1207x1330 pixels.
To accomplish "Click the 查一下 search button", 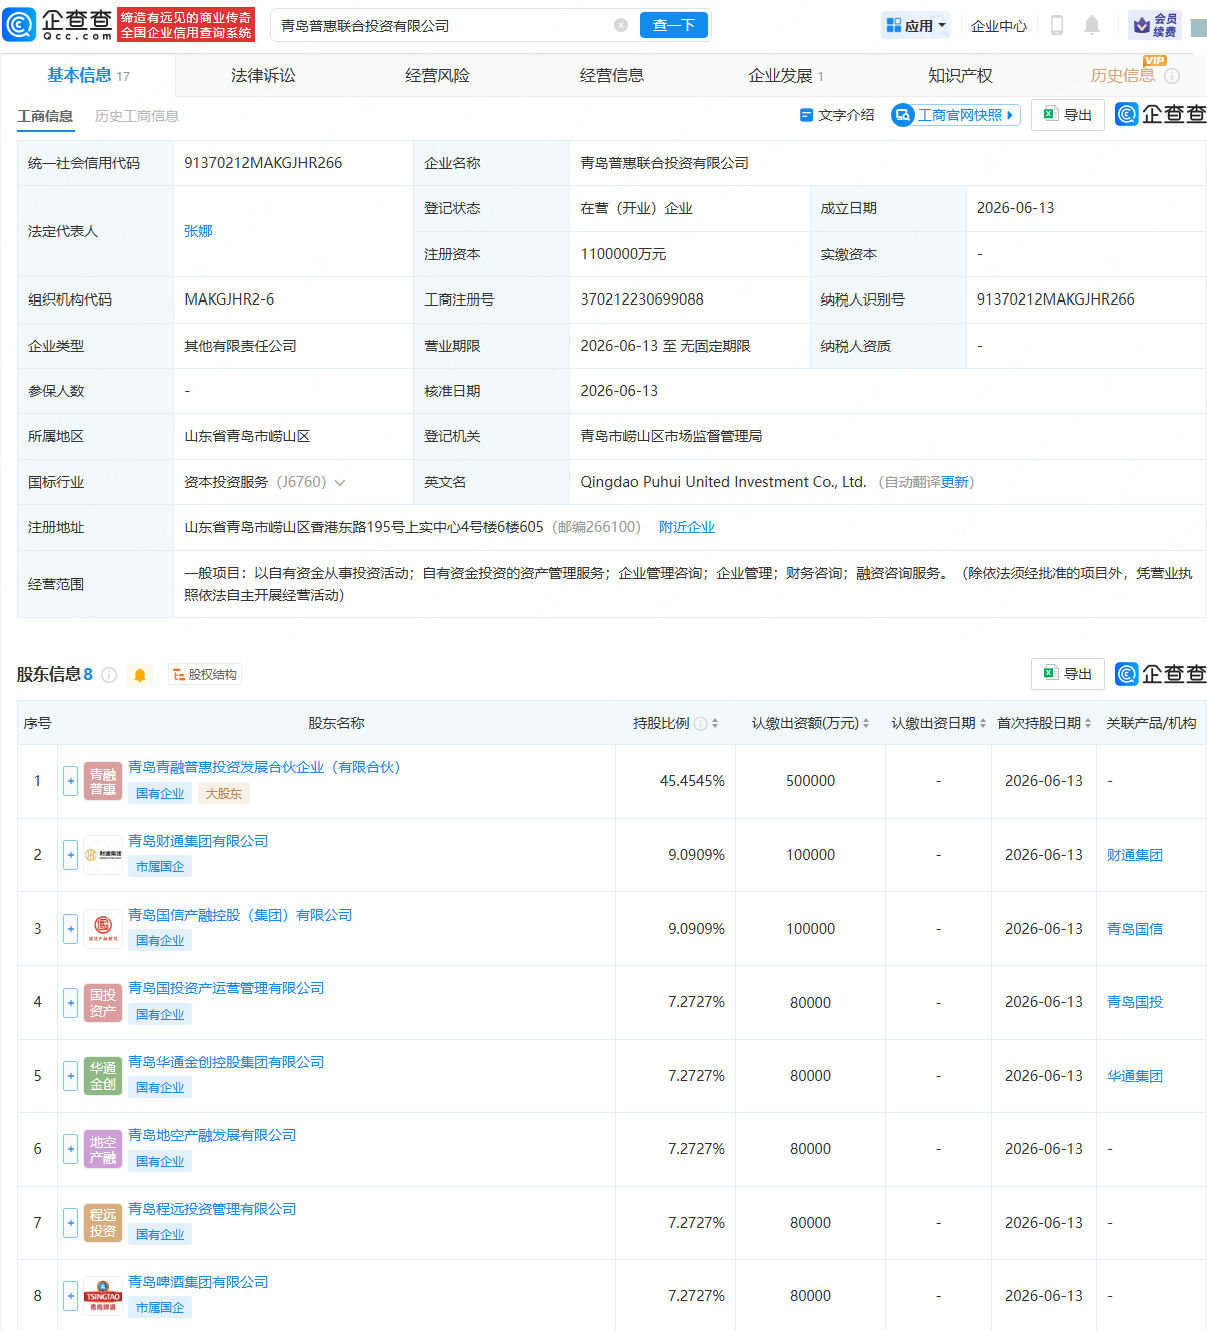I will [674, 25].
